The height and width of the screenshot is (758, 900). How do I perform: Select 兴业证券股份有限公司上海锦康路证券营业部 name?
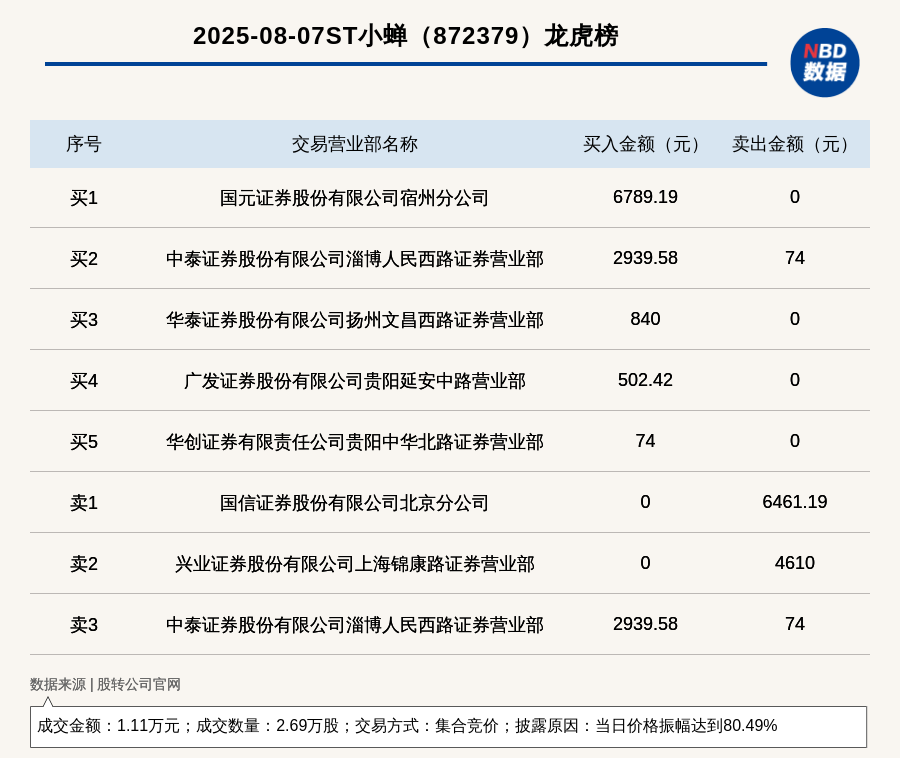coord(355,563)
